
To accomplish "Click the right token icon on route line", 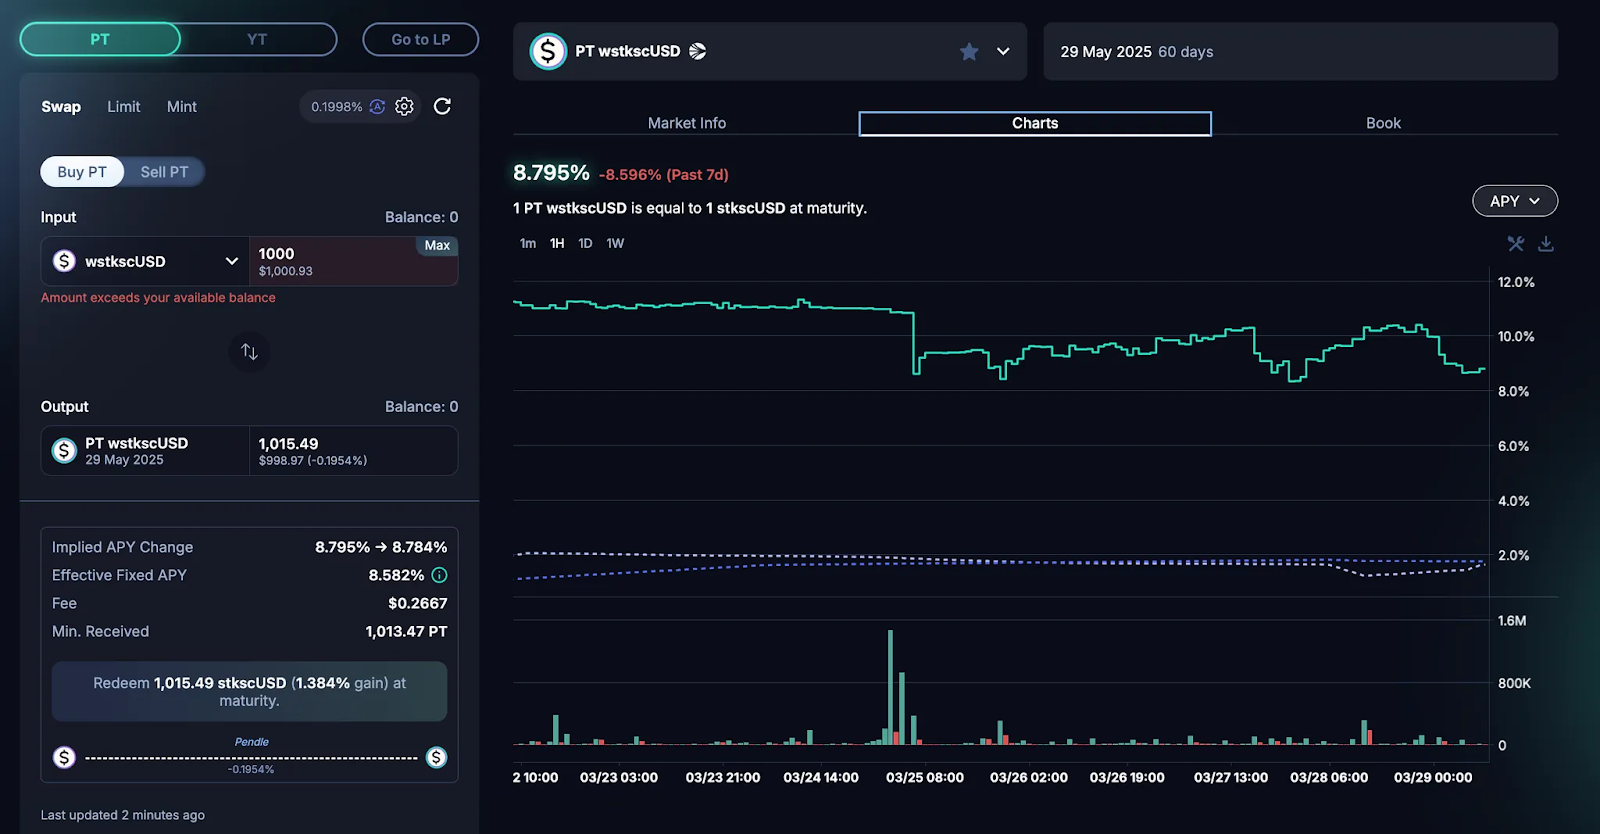I will tap(436, 757).
